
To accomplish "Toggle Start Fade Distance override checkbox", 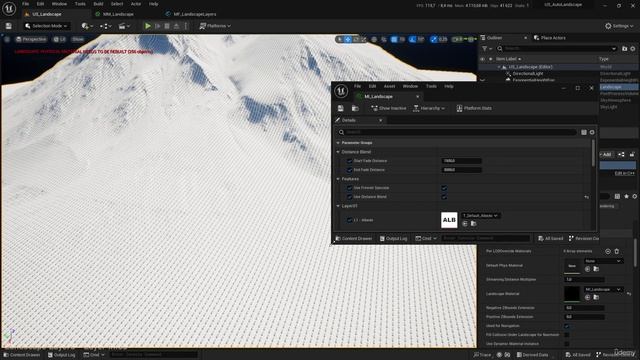I will (349, 161).
